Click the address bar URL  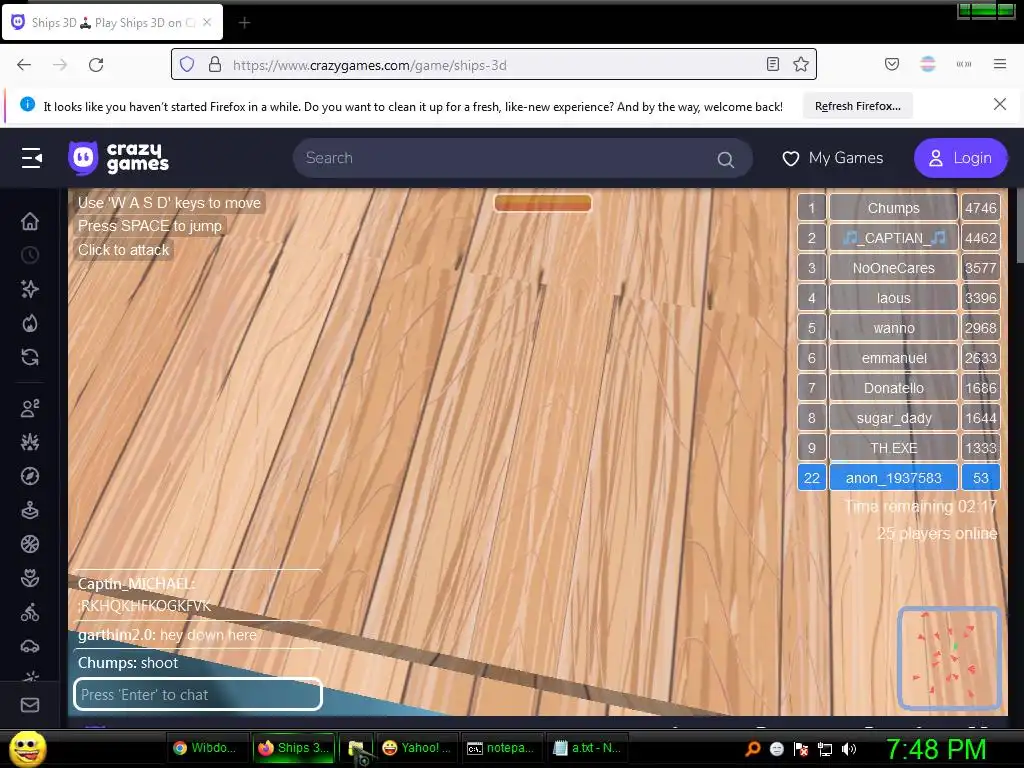point(370,65)
